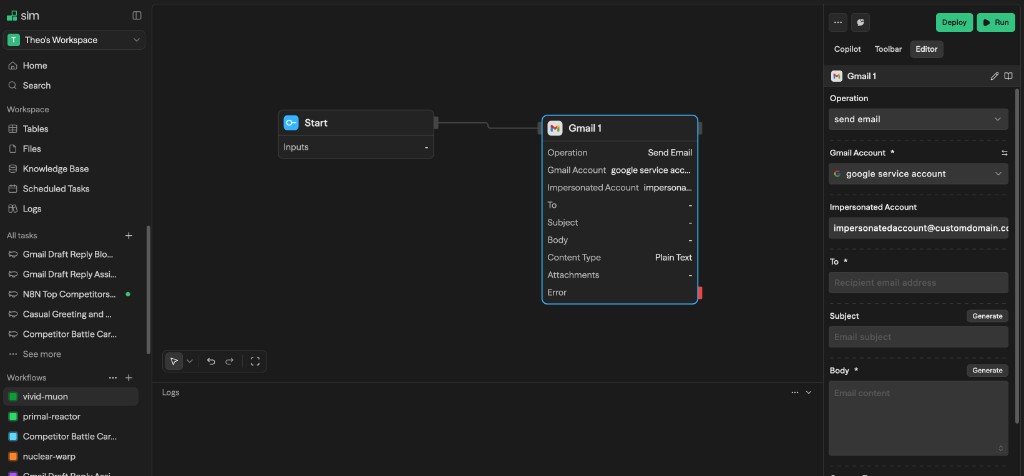Click editor panel vertical scrollbar
The height and width of the screenshot is (476, 1024).
(x=1016, y=256)
